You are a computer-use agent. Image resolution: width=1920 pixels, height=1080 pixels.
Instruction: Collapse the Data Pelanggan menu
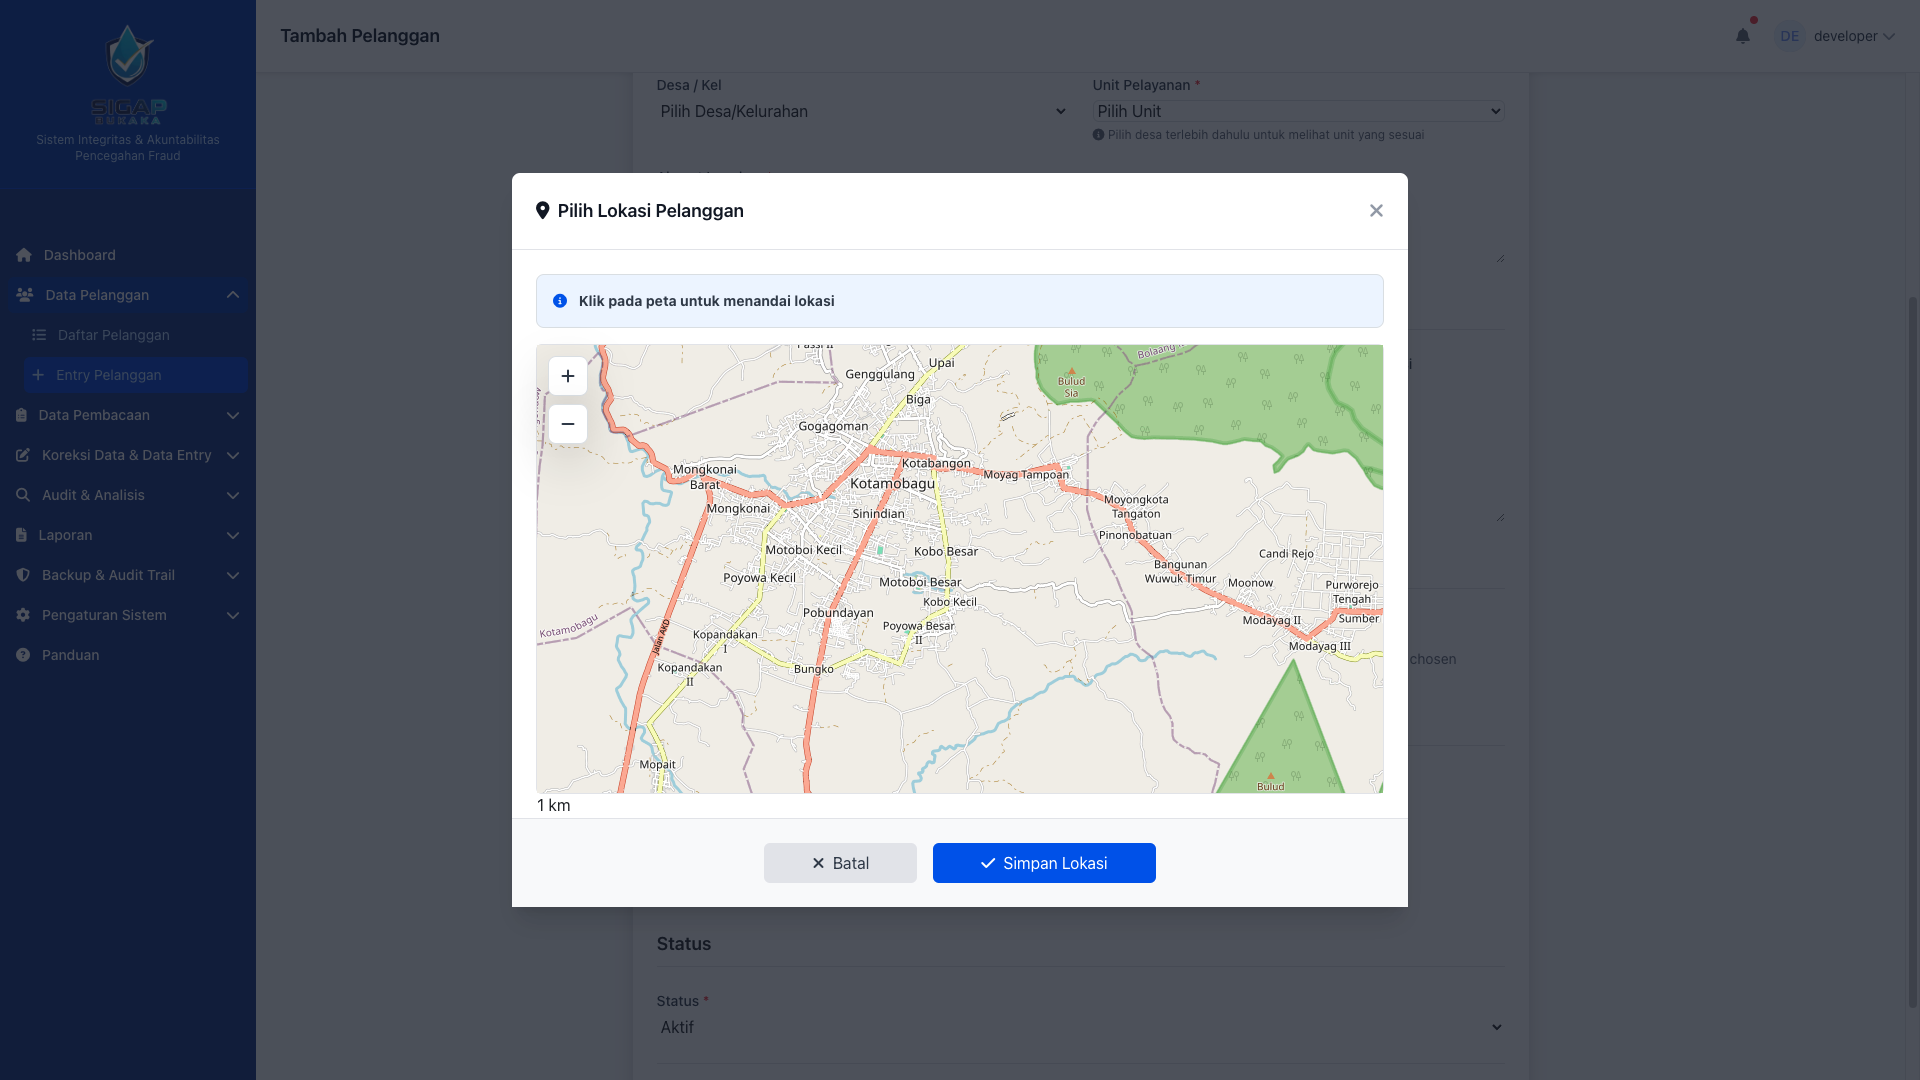point(232,295)
